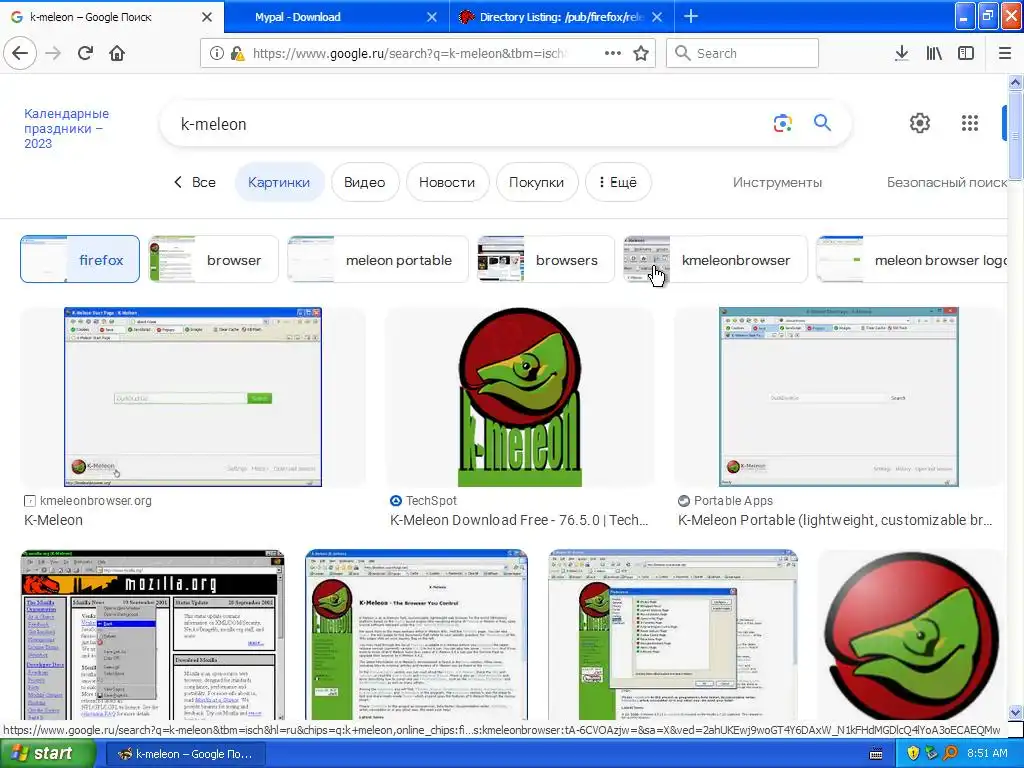Open K-Meleon Portable lightweight result title
This screenshot has width=1024, height=768.
pos(835,520)
